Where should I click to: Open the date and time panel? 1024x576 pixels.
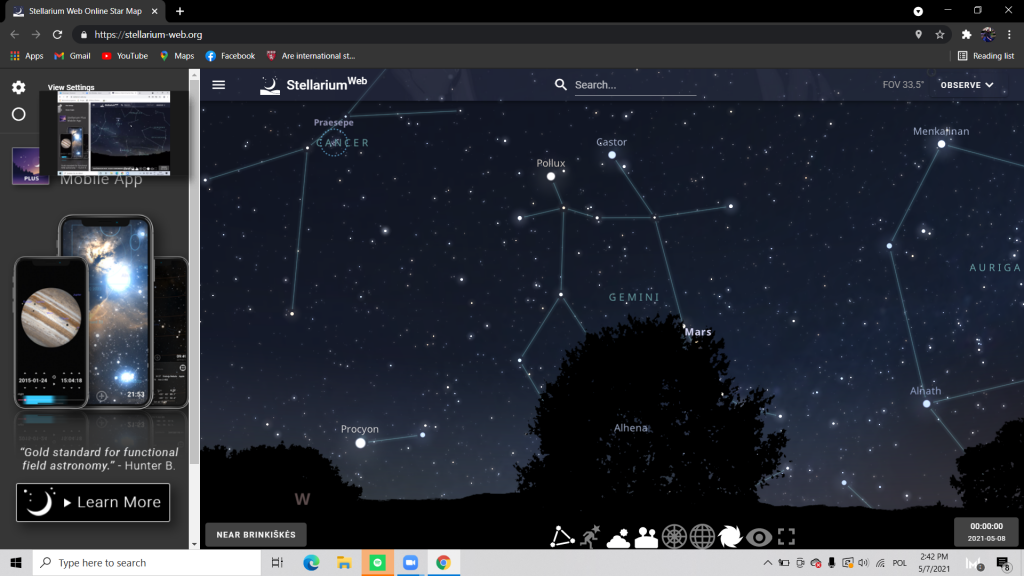click(x=986, y=531)
